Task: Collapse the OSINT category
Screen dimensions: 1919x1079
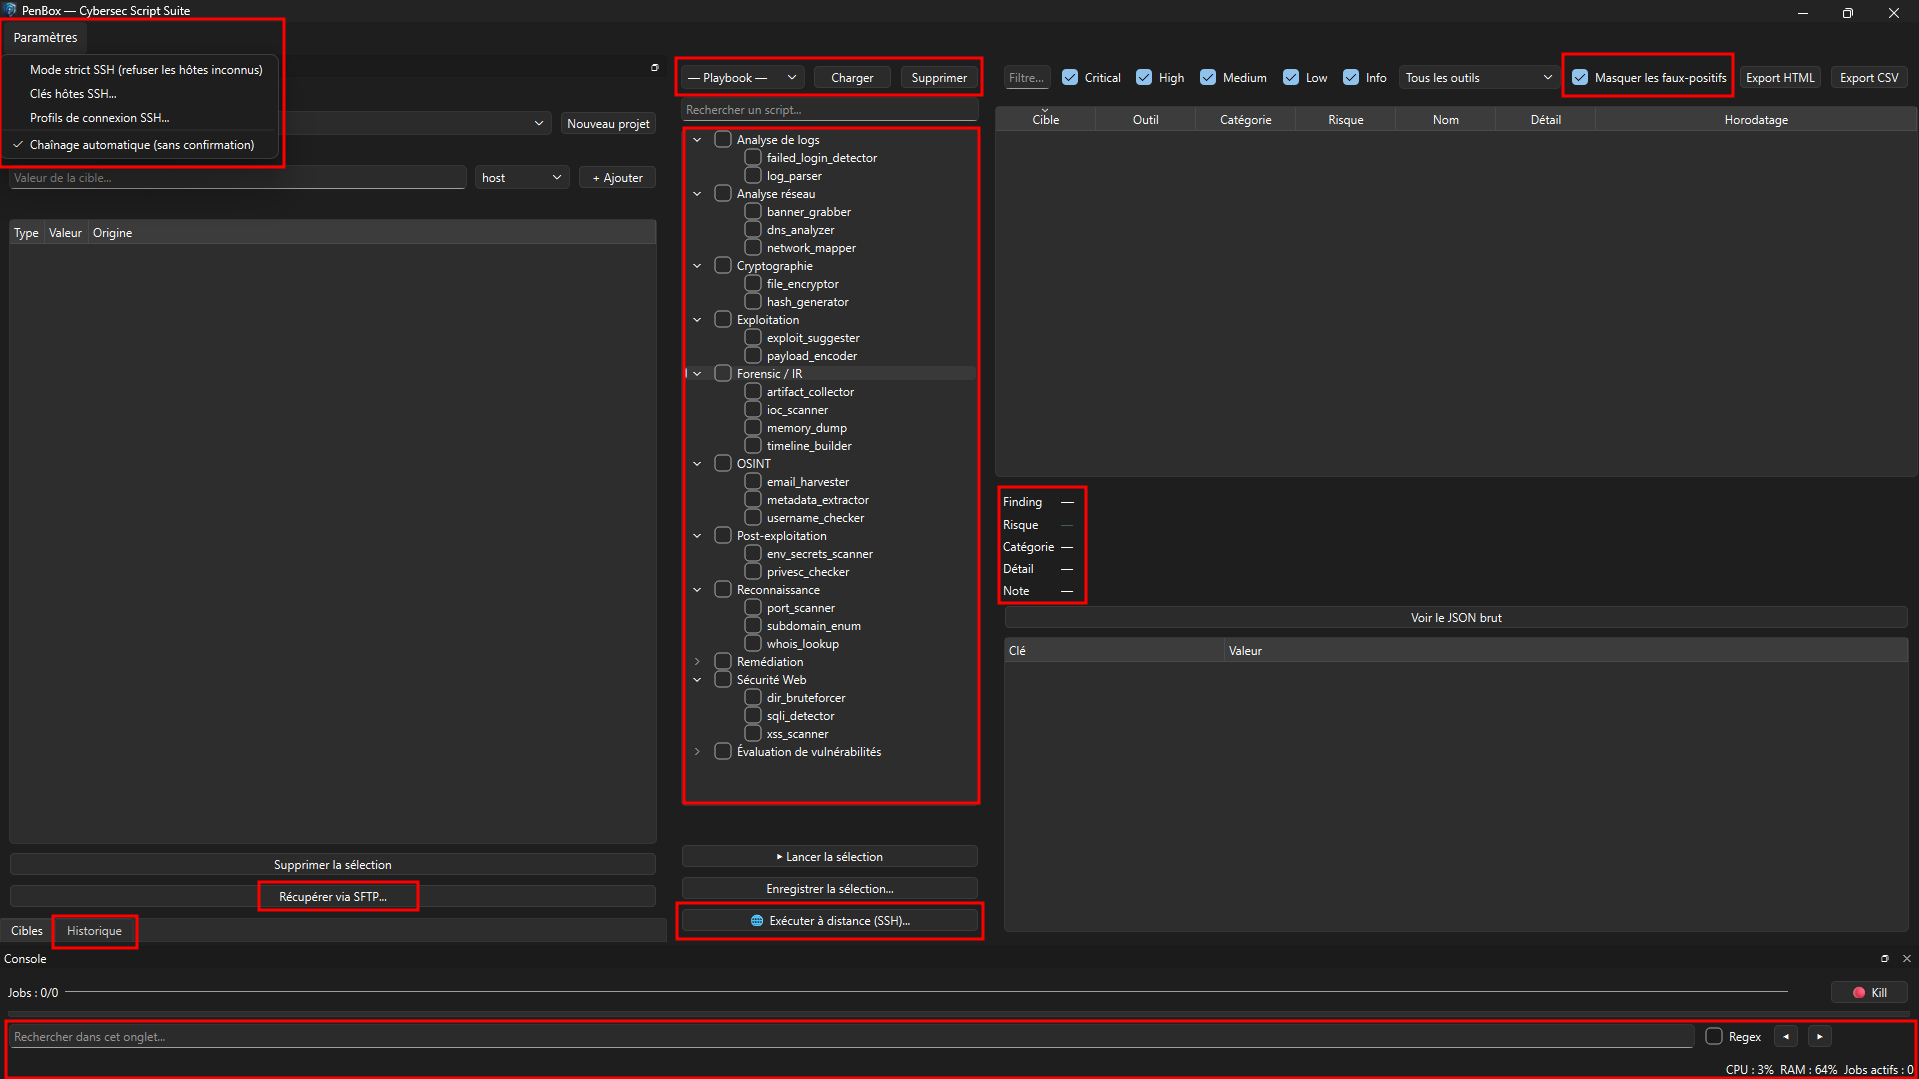Action: 697,463
